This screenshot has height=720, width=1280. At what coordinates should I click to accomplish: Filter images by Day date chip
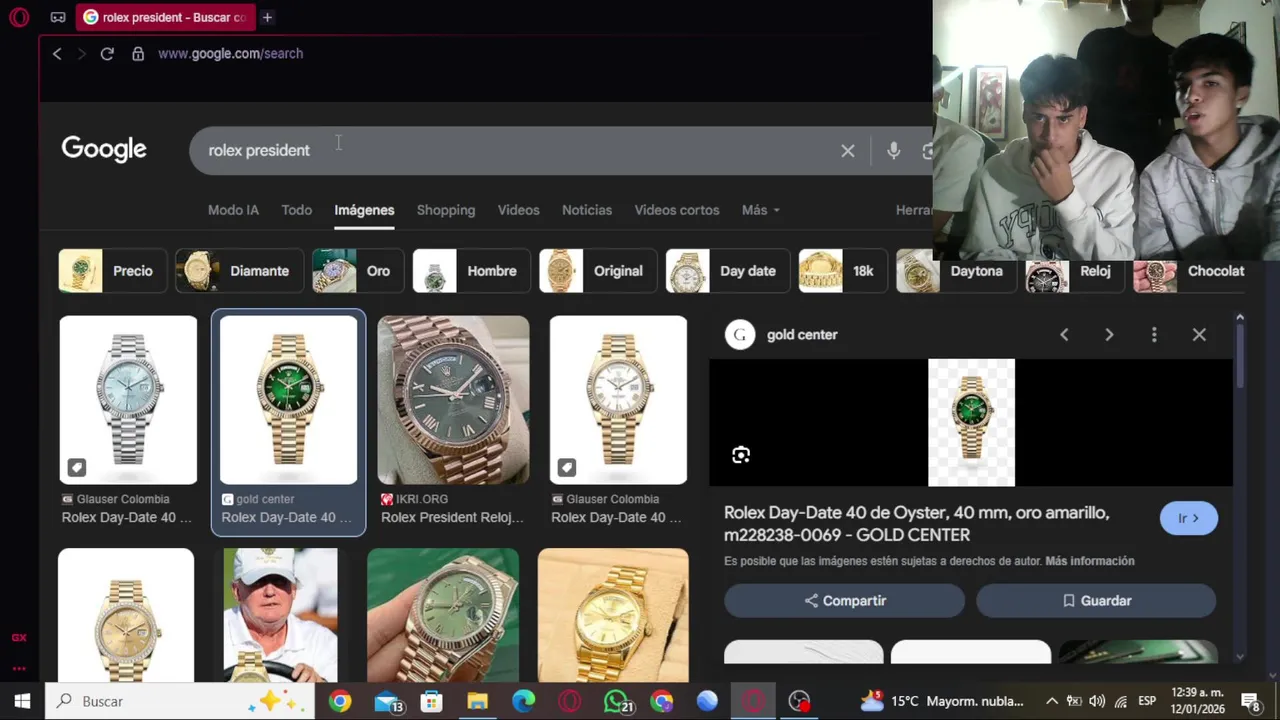click(x=727, y=271)
